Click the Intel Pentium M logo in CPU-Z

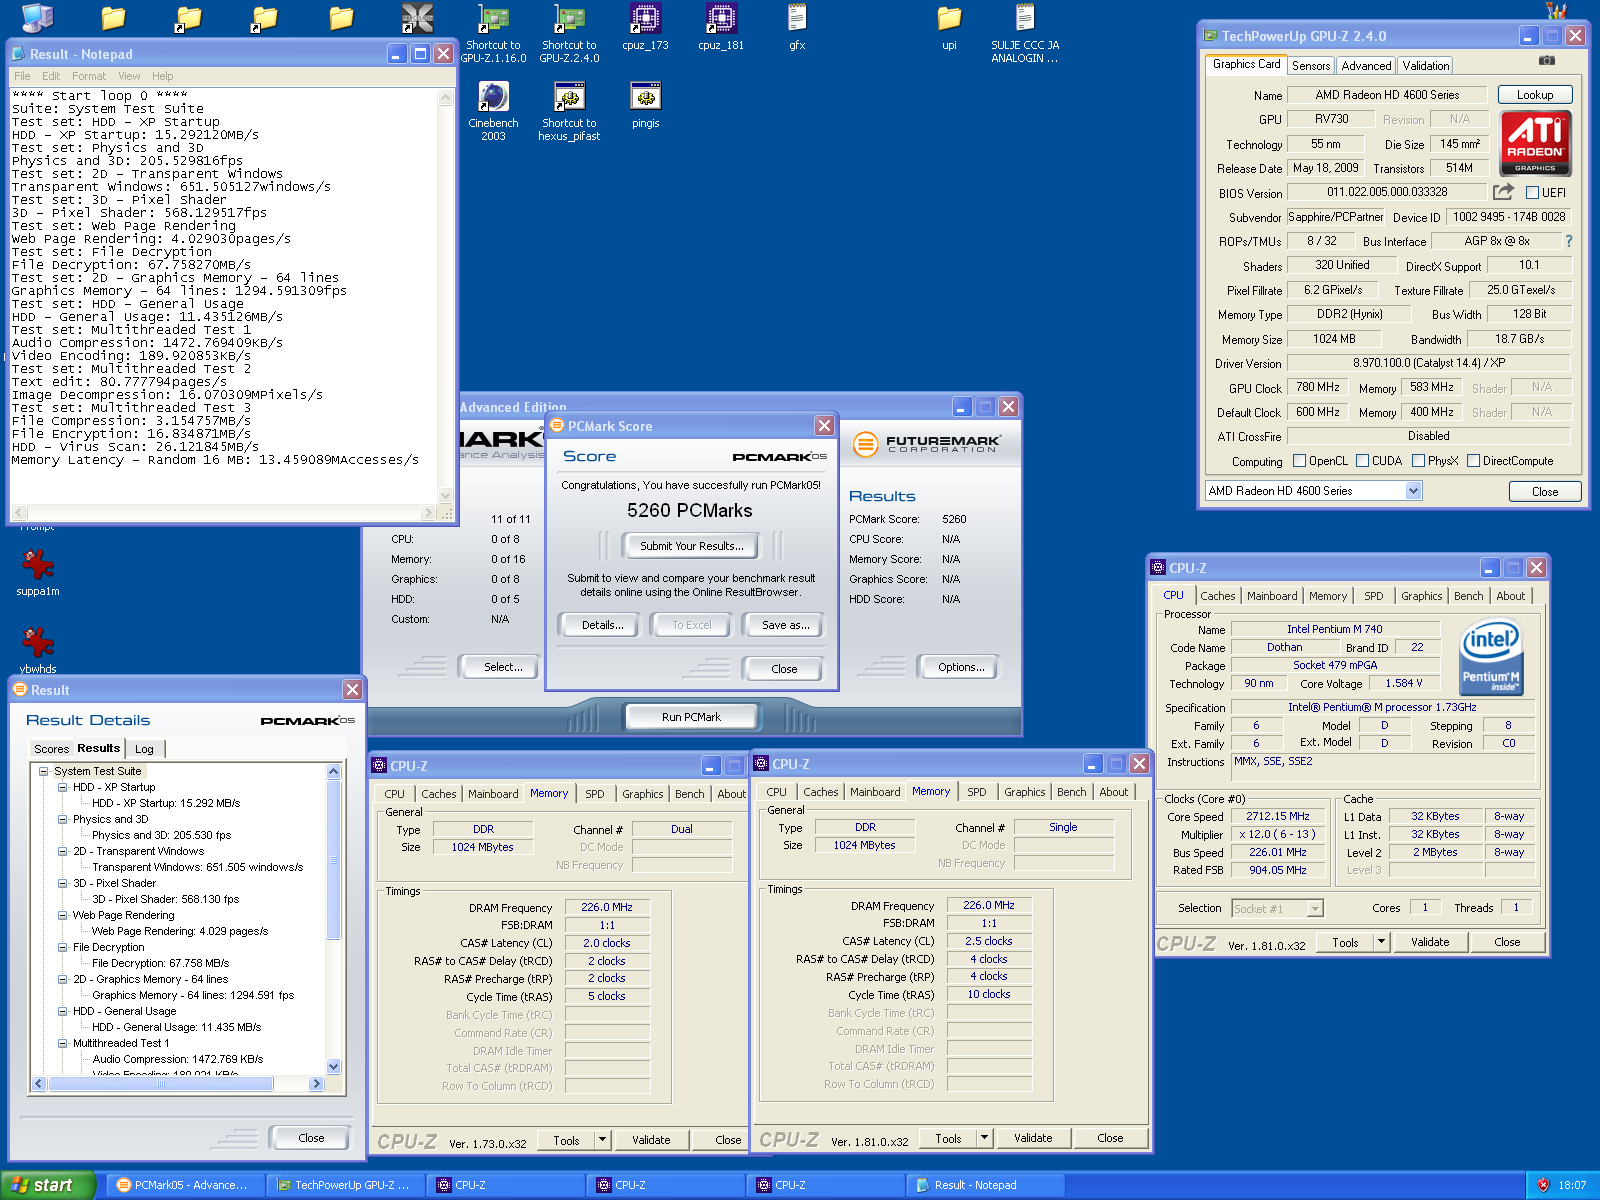coord(1491,656)
